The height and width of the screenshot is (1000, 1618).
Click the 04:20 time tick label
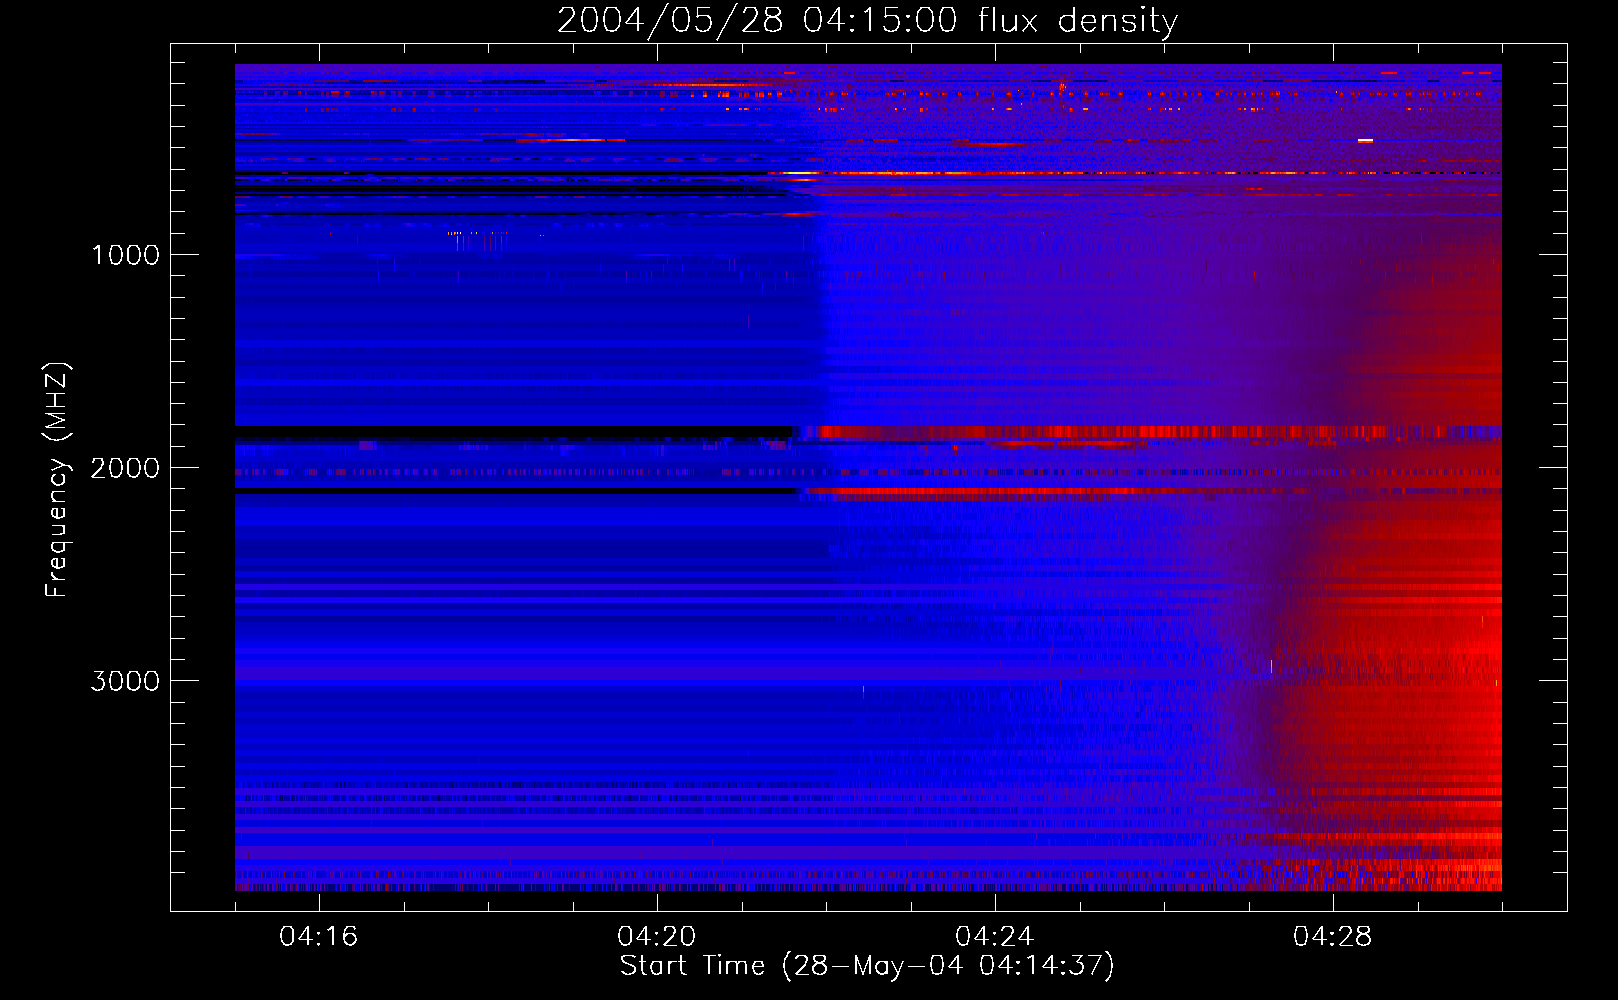[x=657, y=936]
